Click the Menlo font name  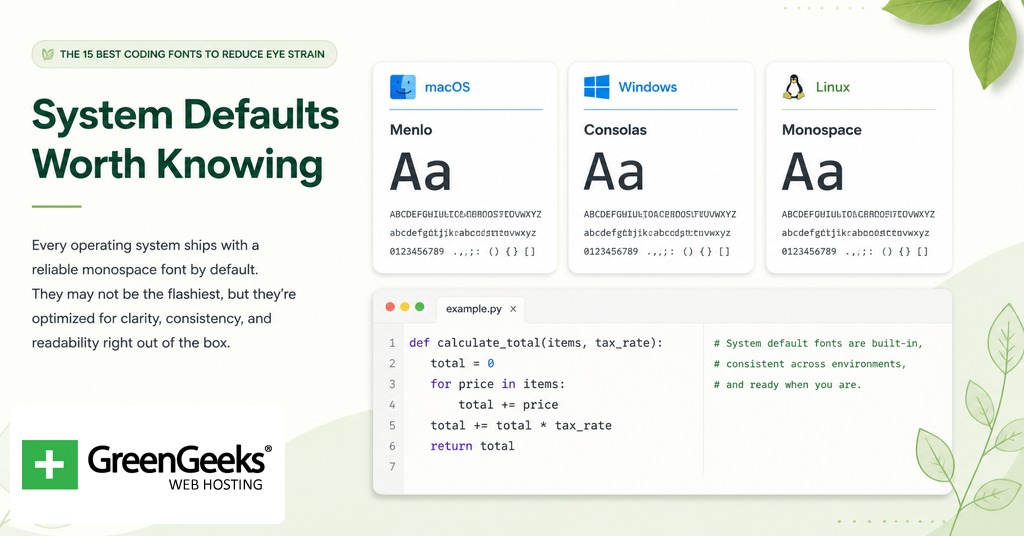point(411,130)
